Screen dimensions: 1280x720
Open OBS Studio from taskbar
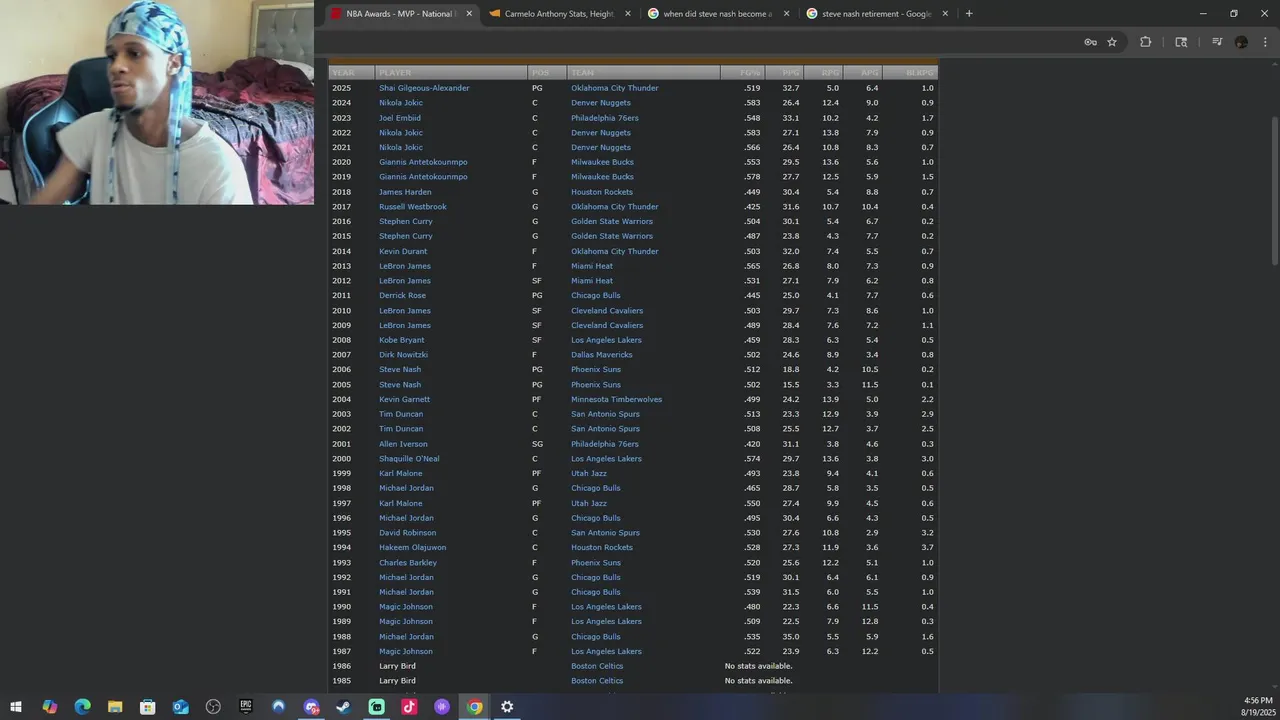(213, 707)
